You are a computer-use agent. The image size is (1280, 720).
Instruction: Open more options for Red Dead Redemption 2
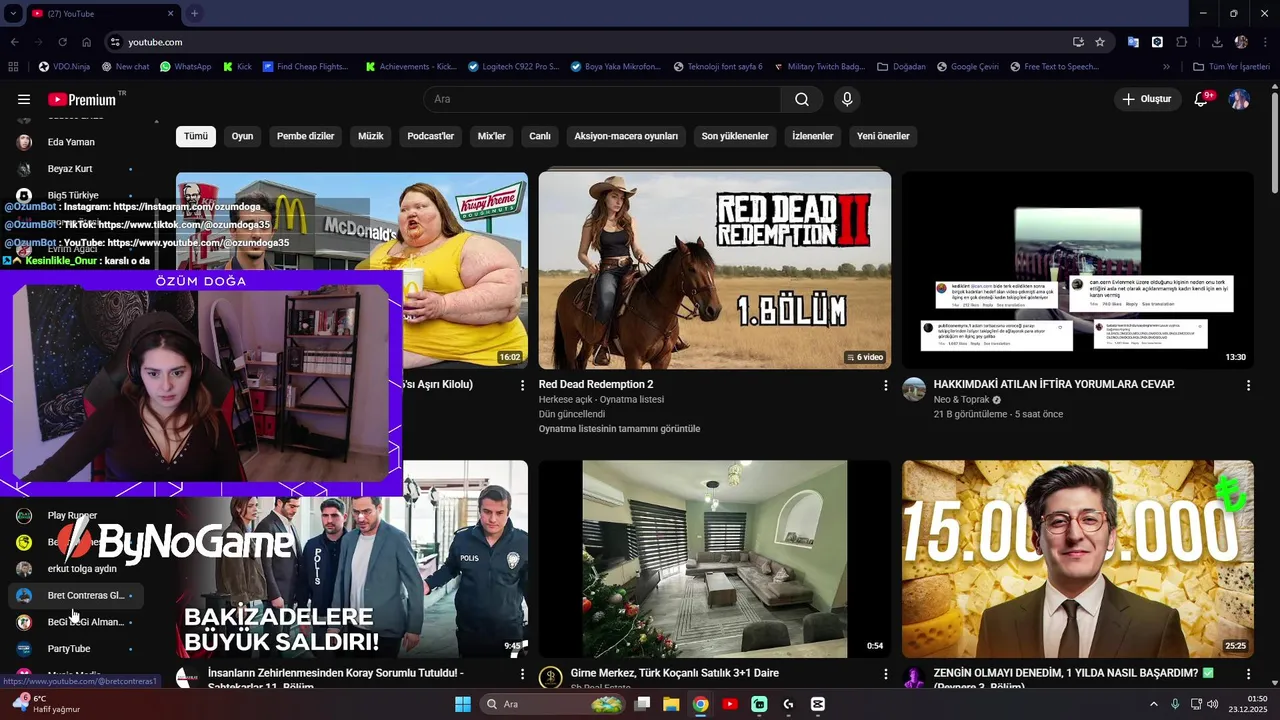point(885,385)
